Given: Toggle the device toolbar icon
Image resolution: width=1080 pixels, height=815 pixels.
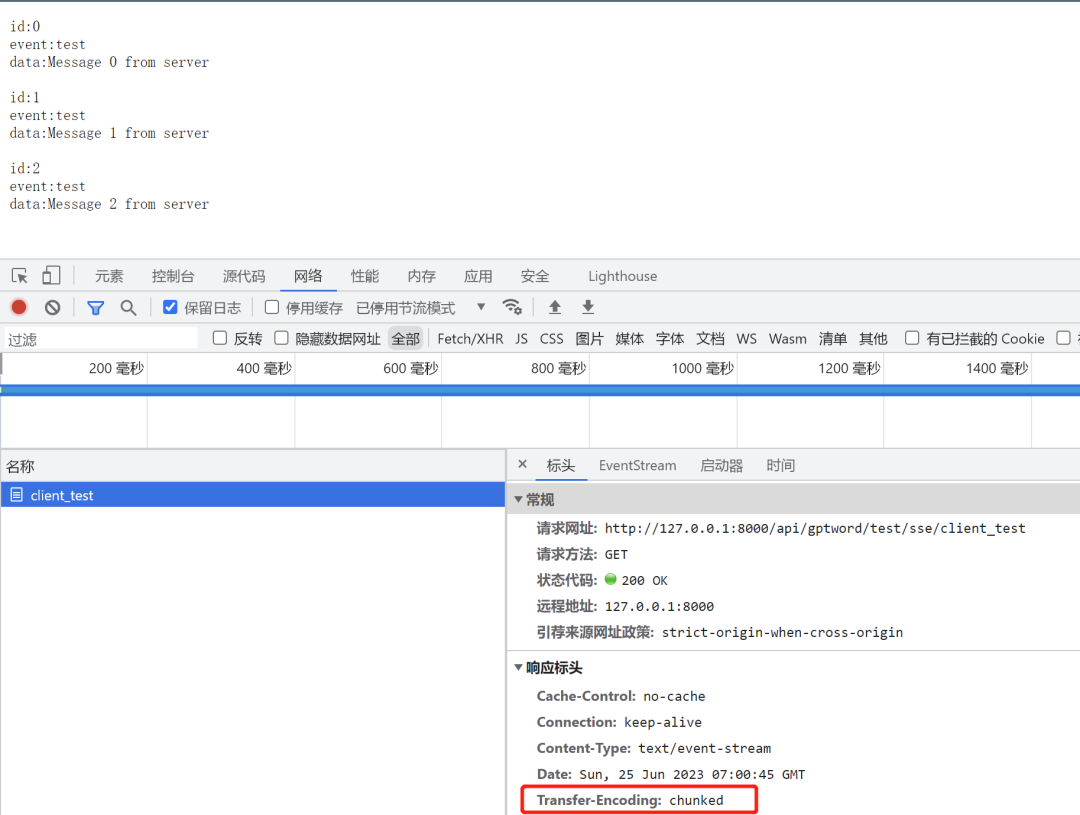Looking at the screenshot, I should (x=51, y=276).
